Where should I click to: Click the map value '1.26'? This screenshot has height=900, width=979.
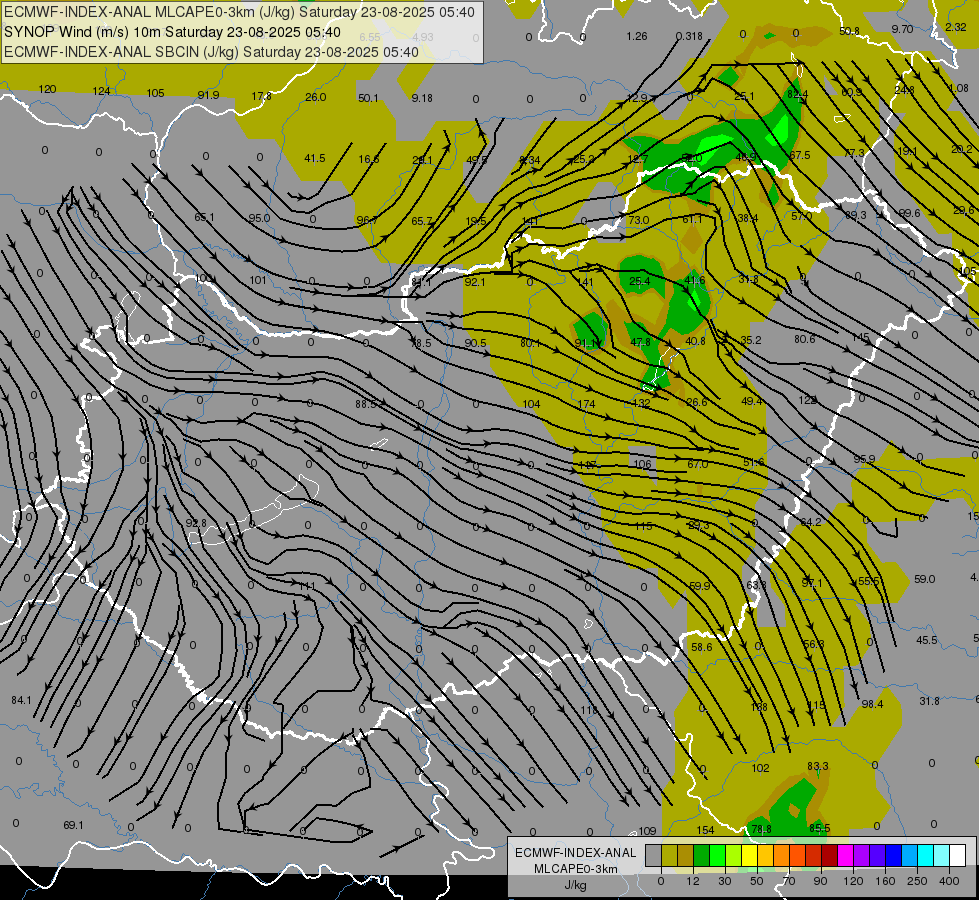pos(637,36)
